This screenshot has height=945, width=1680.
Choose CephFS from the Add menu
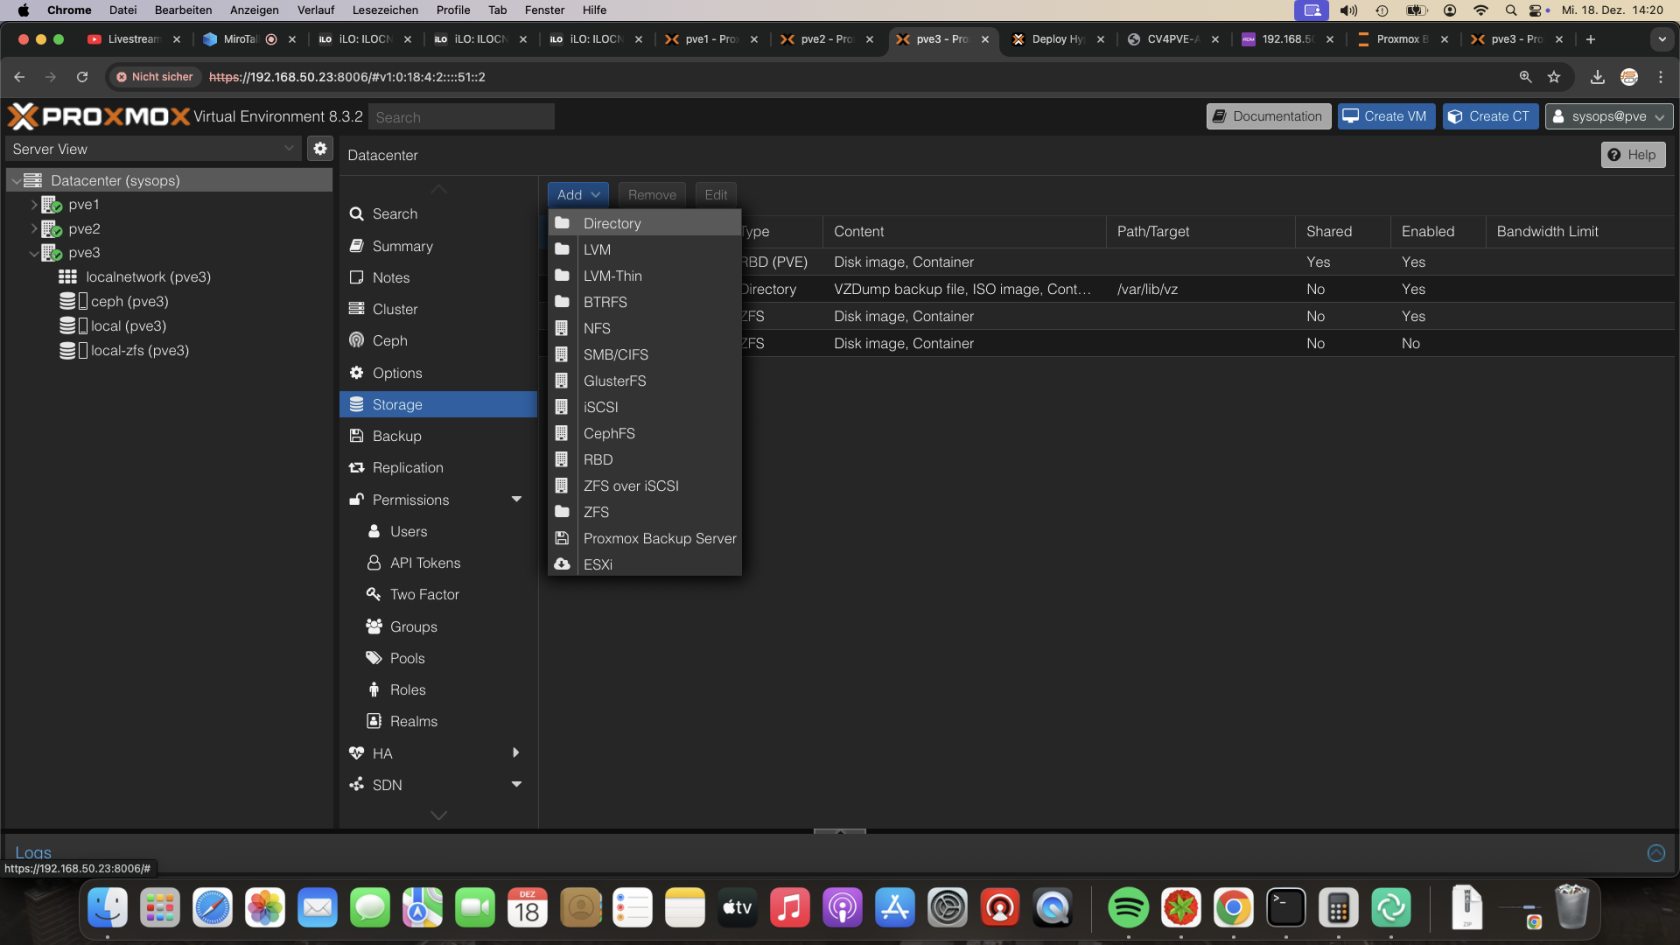click(645, 433)
